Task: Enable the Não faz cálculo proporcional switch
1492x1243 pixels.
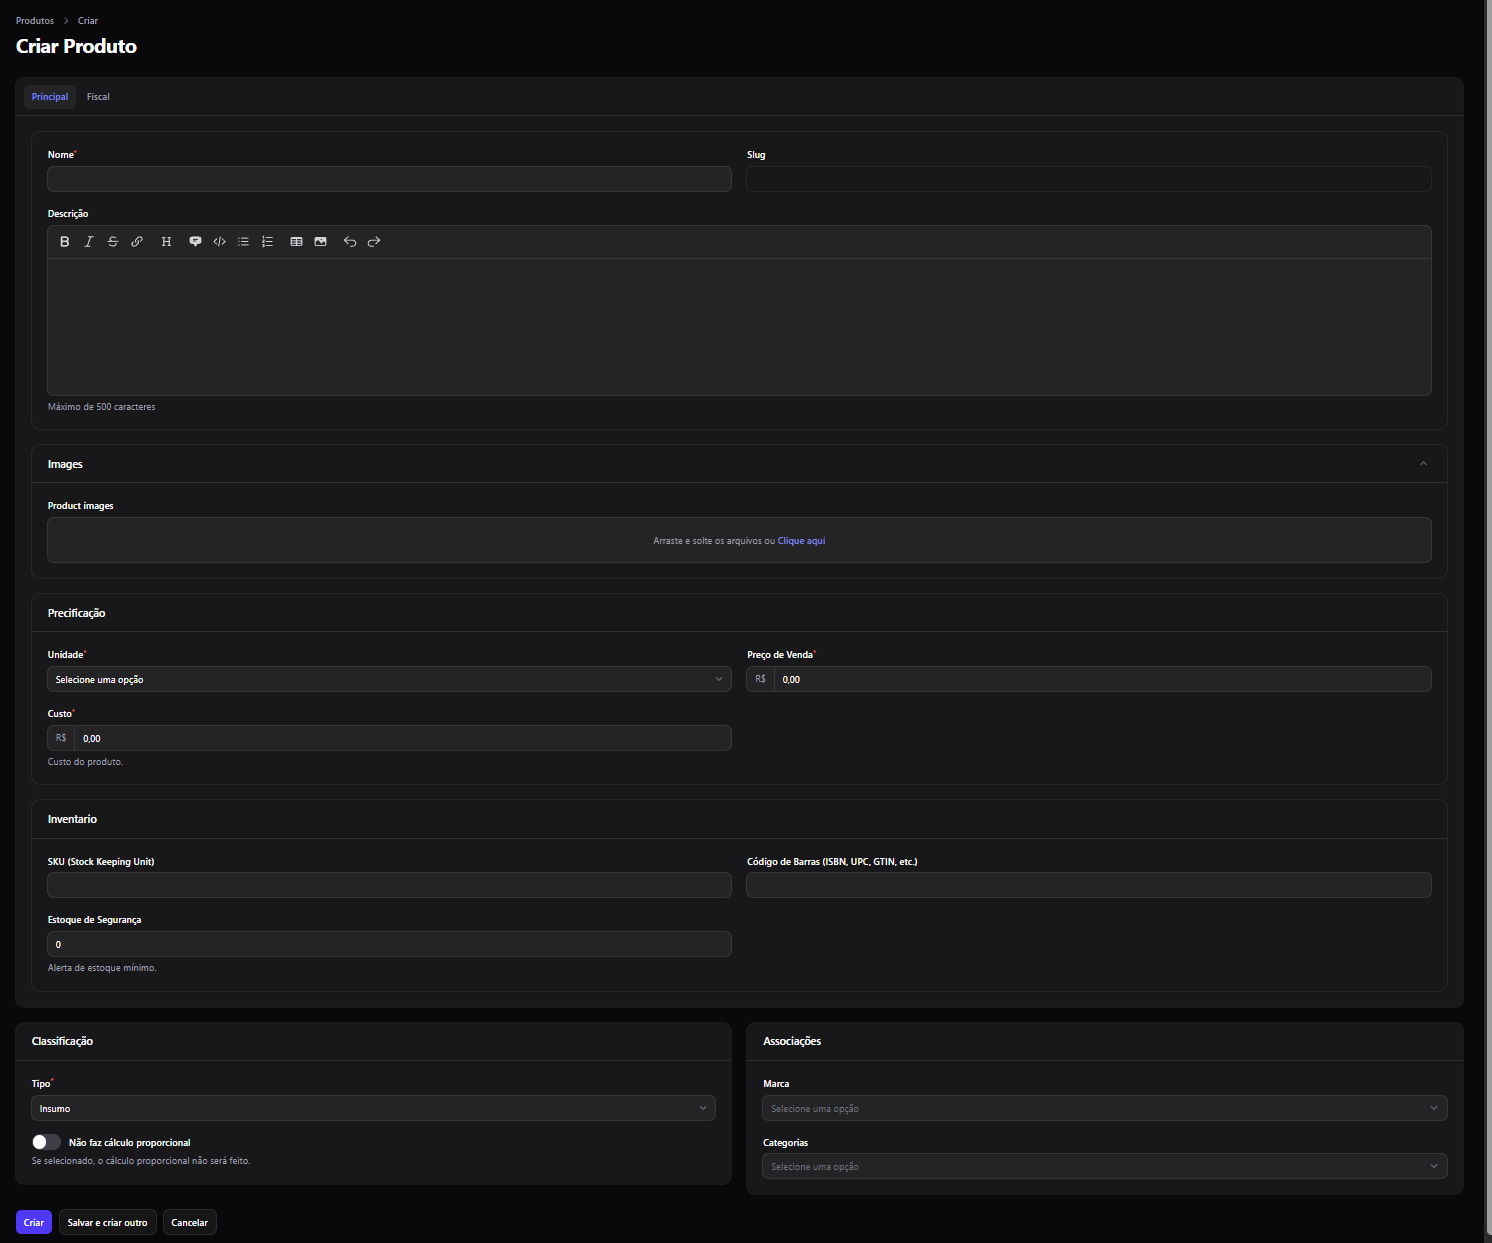Action: tap(46, 1142)
